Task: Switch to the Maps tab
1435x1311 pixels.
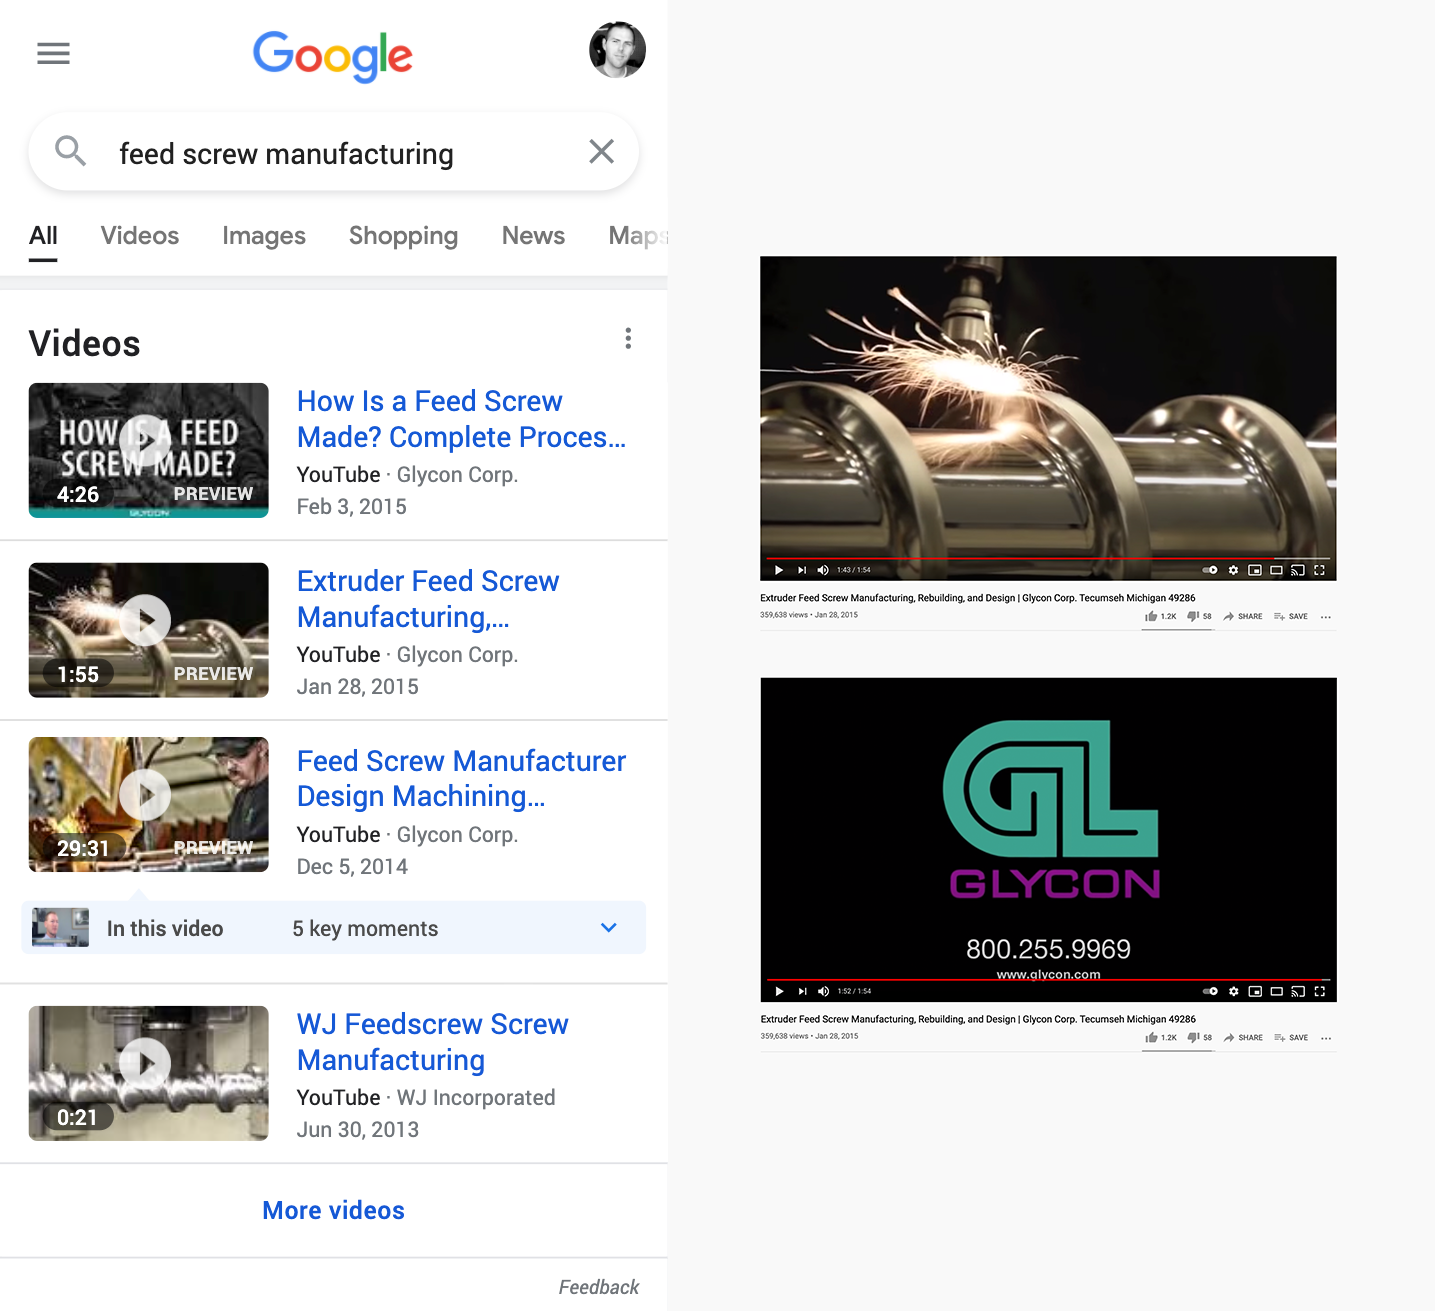Action: pos(638,236)
